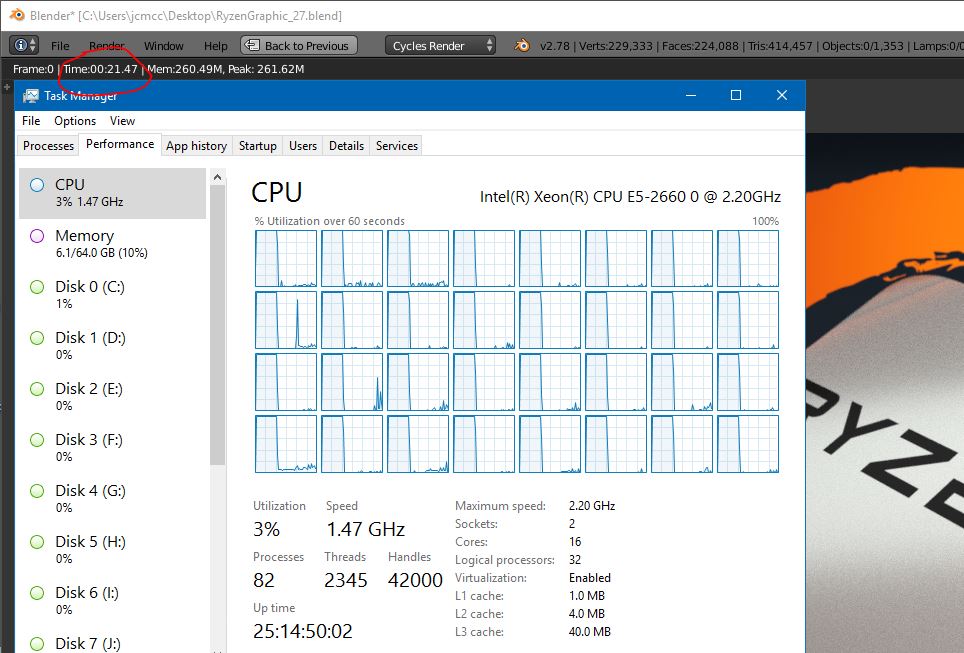Viewport: 964px width, 653px height.
Task: Click the purple Memory circle icon
Action: pos(37,235)
